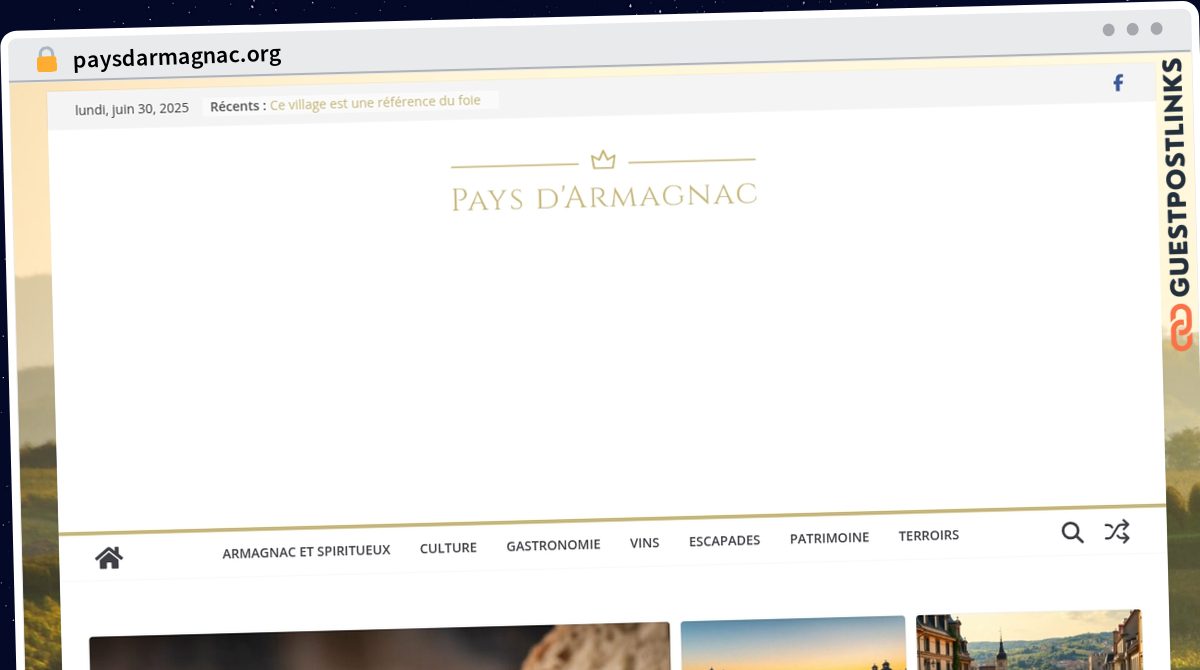Open the Facebook page icon
1200x670 pixels.
pyautogui.click(x=1118, y=83)
